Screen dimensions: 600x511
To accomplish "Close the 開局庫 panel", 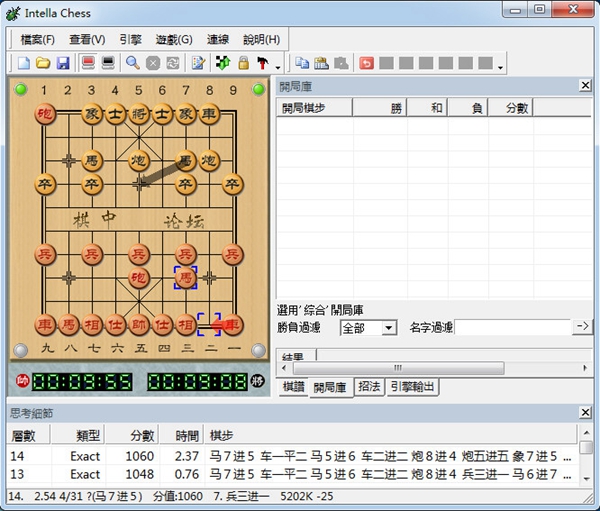I will (585, 85).
